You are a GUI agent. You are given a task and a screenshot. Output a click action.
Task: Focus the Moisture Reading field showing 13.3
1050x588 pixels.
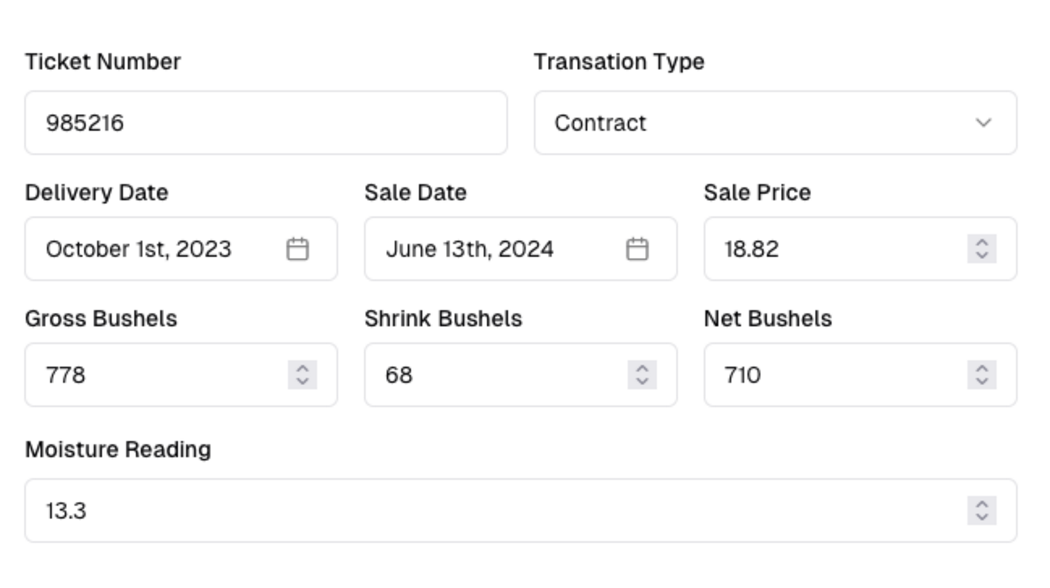pyautogui.click(x=490, y=510)
